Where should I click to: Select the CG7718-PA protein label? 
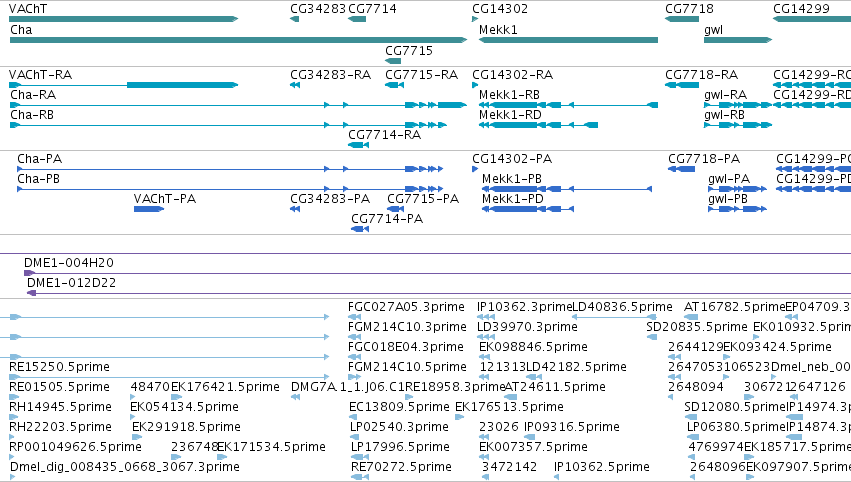coord(704,159)
